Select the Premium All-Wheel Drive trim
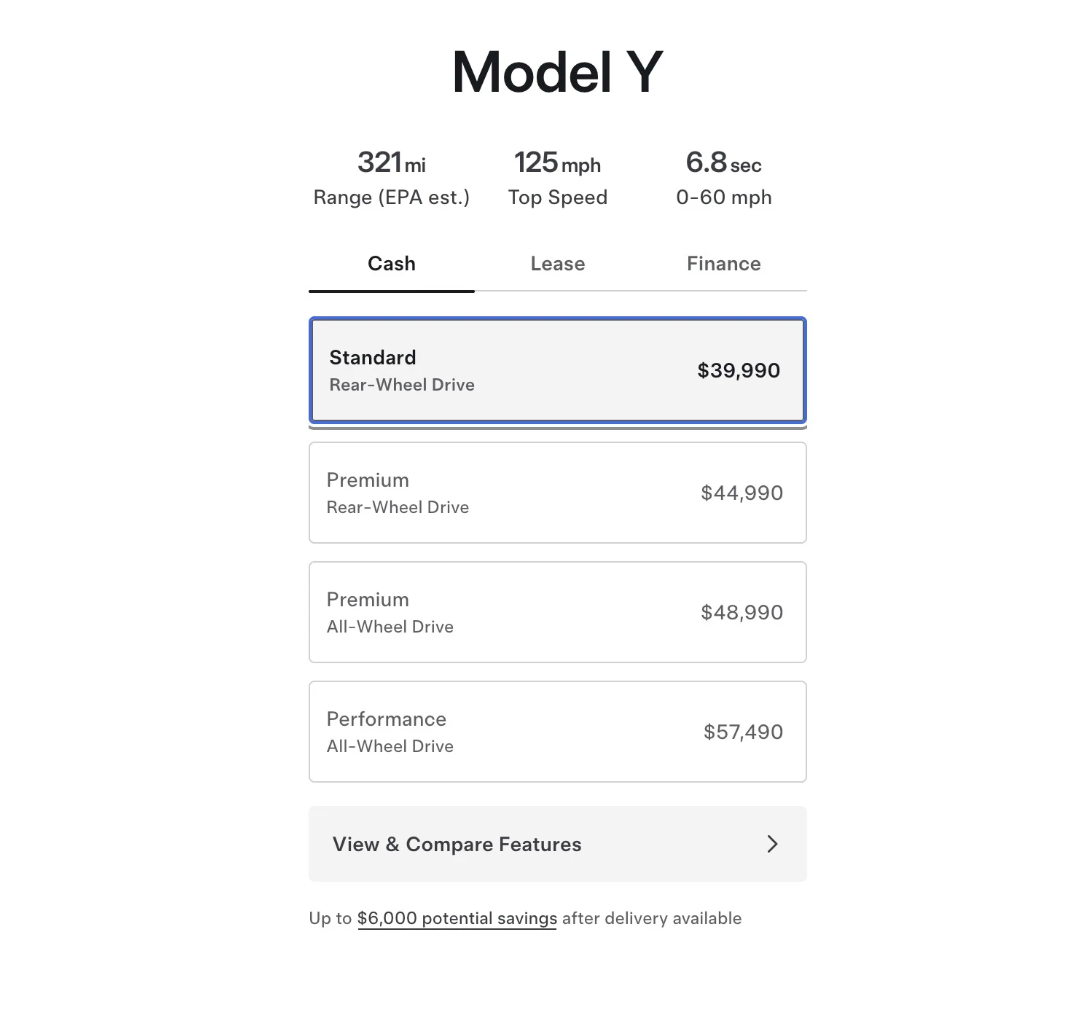The width and height of the screenshot is (1080, 1010). [556, 612]
